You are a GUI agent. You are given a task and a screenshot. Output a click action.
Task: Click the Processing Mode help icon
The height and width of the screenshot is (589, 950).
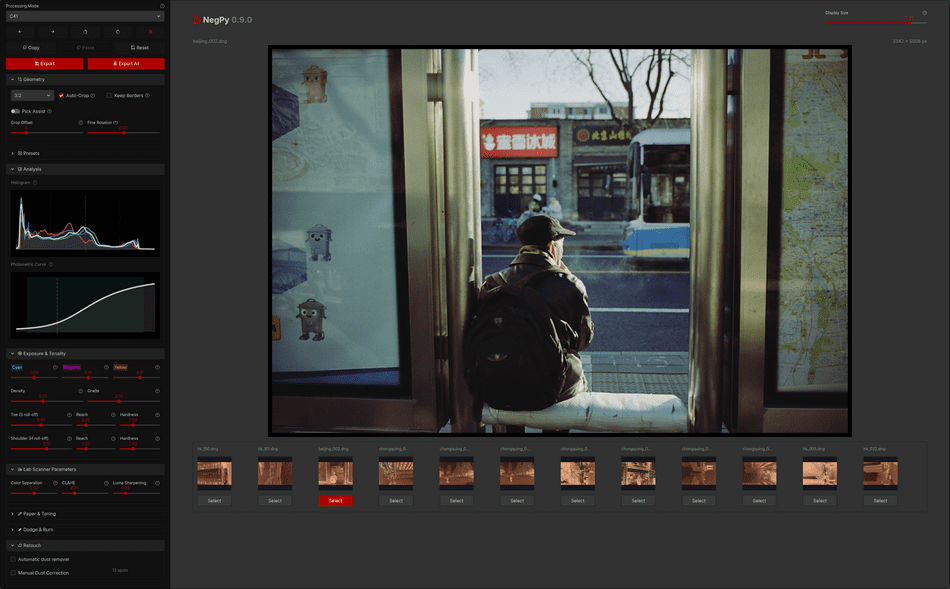[x=162, y=6]
